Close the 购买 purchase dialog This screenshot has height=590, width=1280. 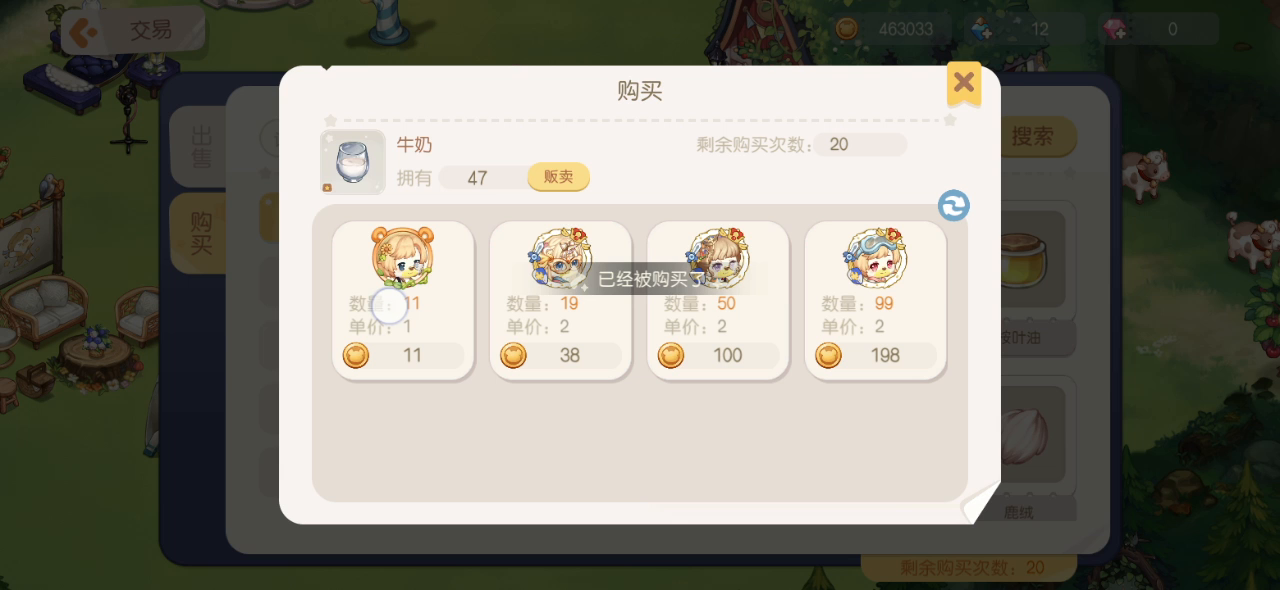click(964, 83)
